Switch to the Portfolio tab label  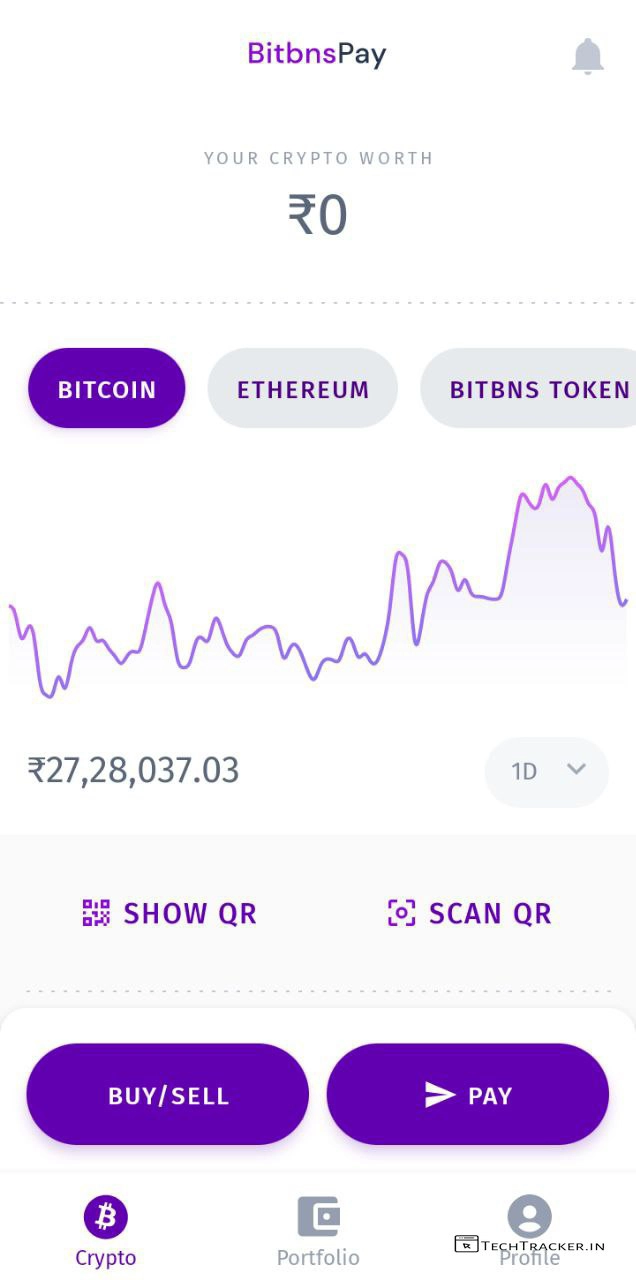coord(318,1258)
